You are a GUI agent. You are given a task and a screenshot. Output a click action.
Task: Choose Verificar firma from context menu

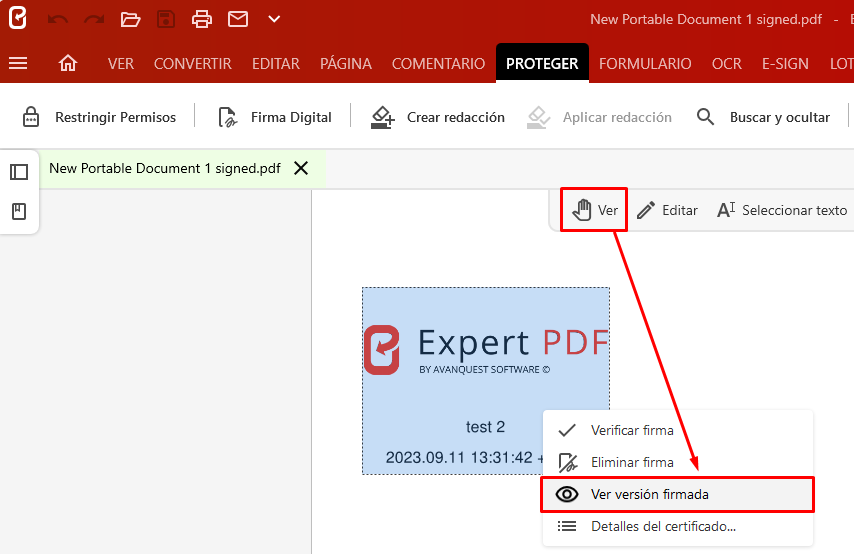pyautogui.click(x=678, y=430)
